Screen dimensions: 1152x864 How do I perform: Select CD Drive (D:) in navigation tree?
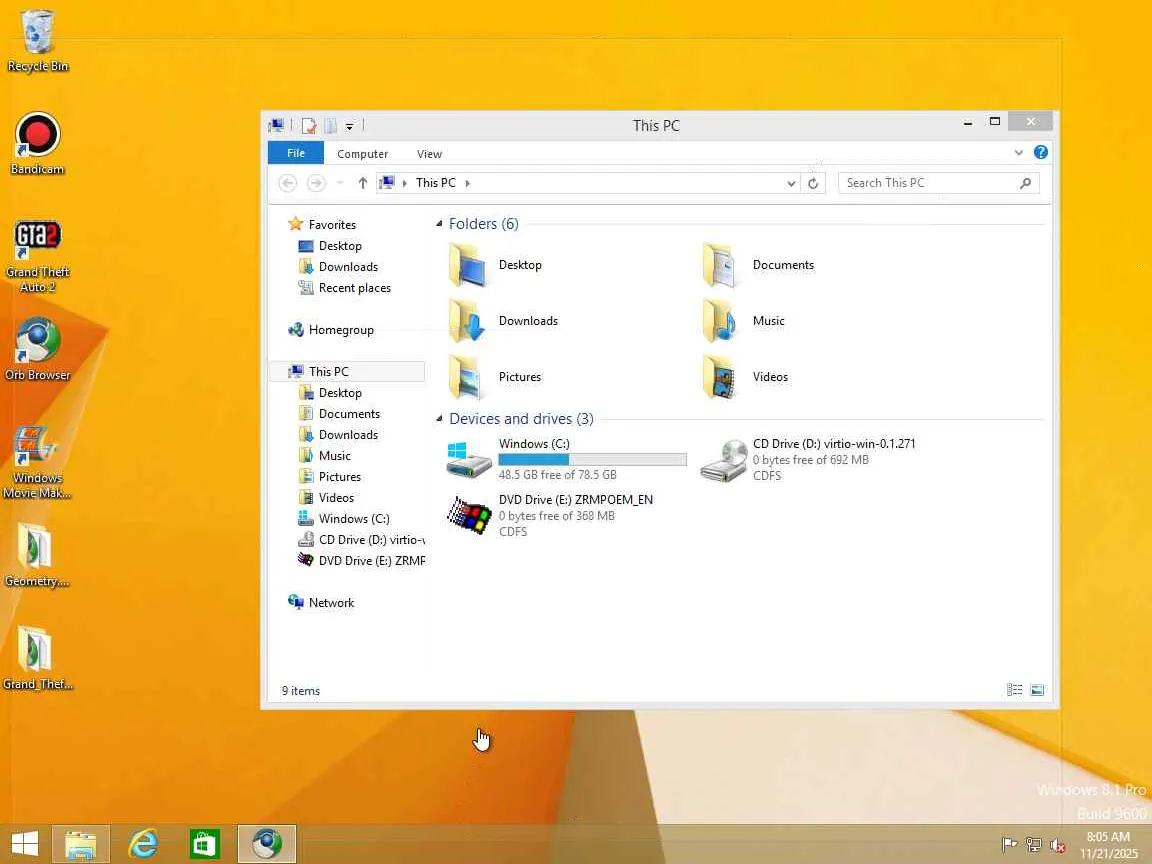coord(361,540)
